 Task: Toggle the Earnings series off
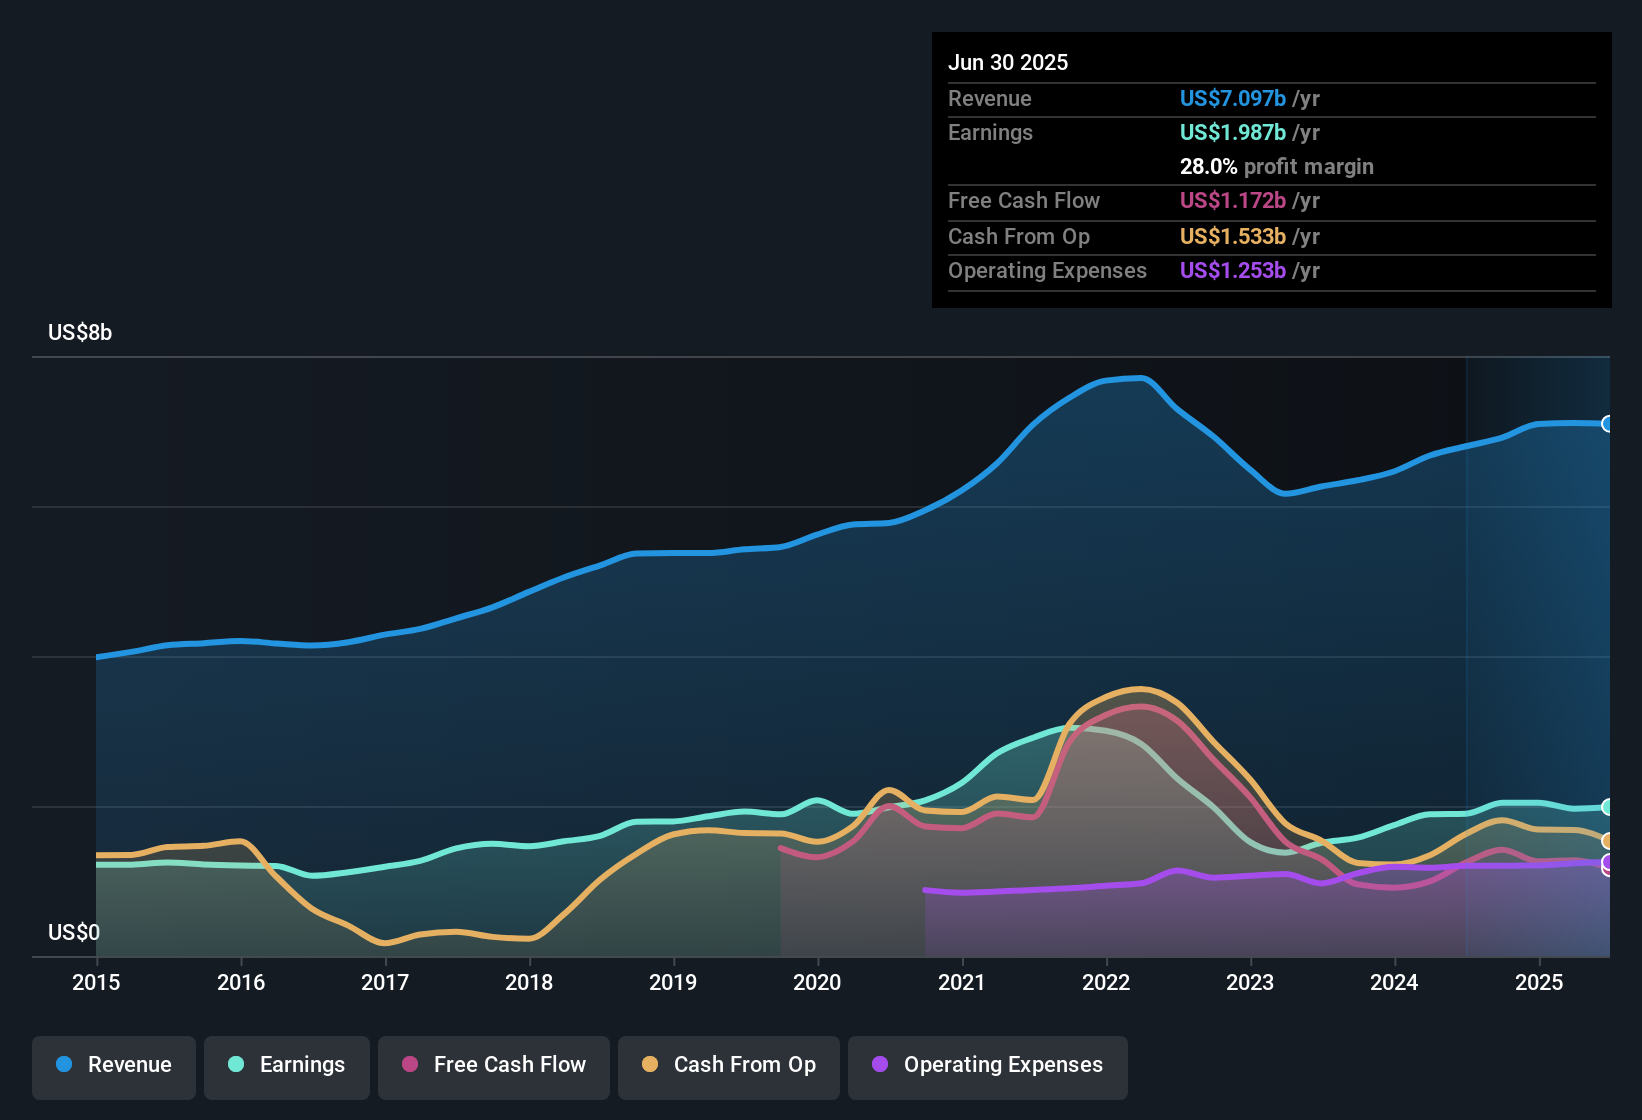(287, 1066)
